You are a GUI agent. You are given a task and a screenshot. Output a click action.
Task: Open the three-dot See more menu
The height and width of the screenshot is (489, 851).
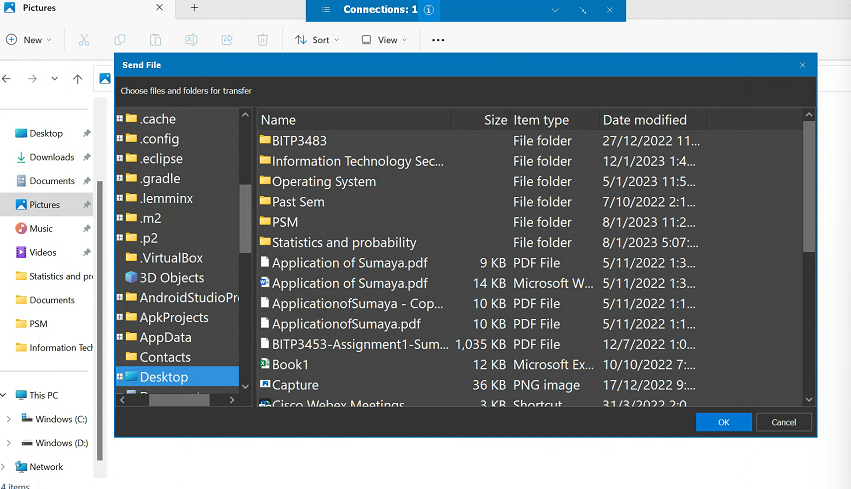438,40
